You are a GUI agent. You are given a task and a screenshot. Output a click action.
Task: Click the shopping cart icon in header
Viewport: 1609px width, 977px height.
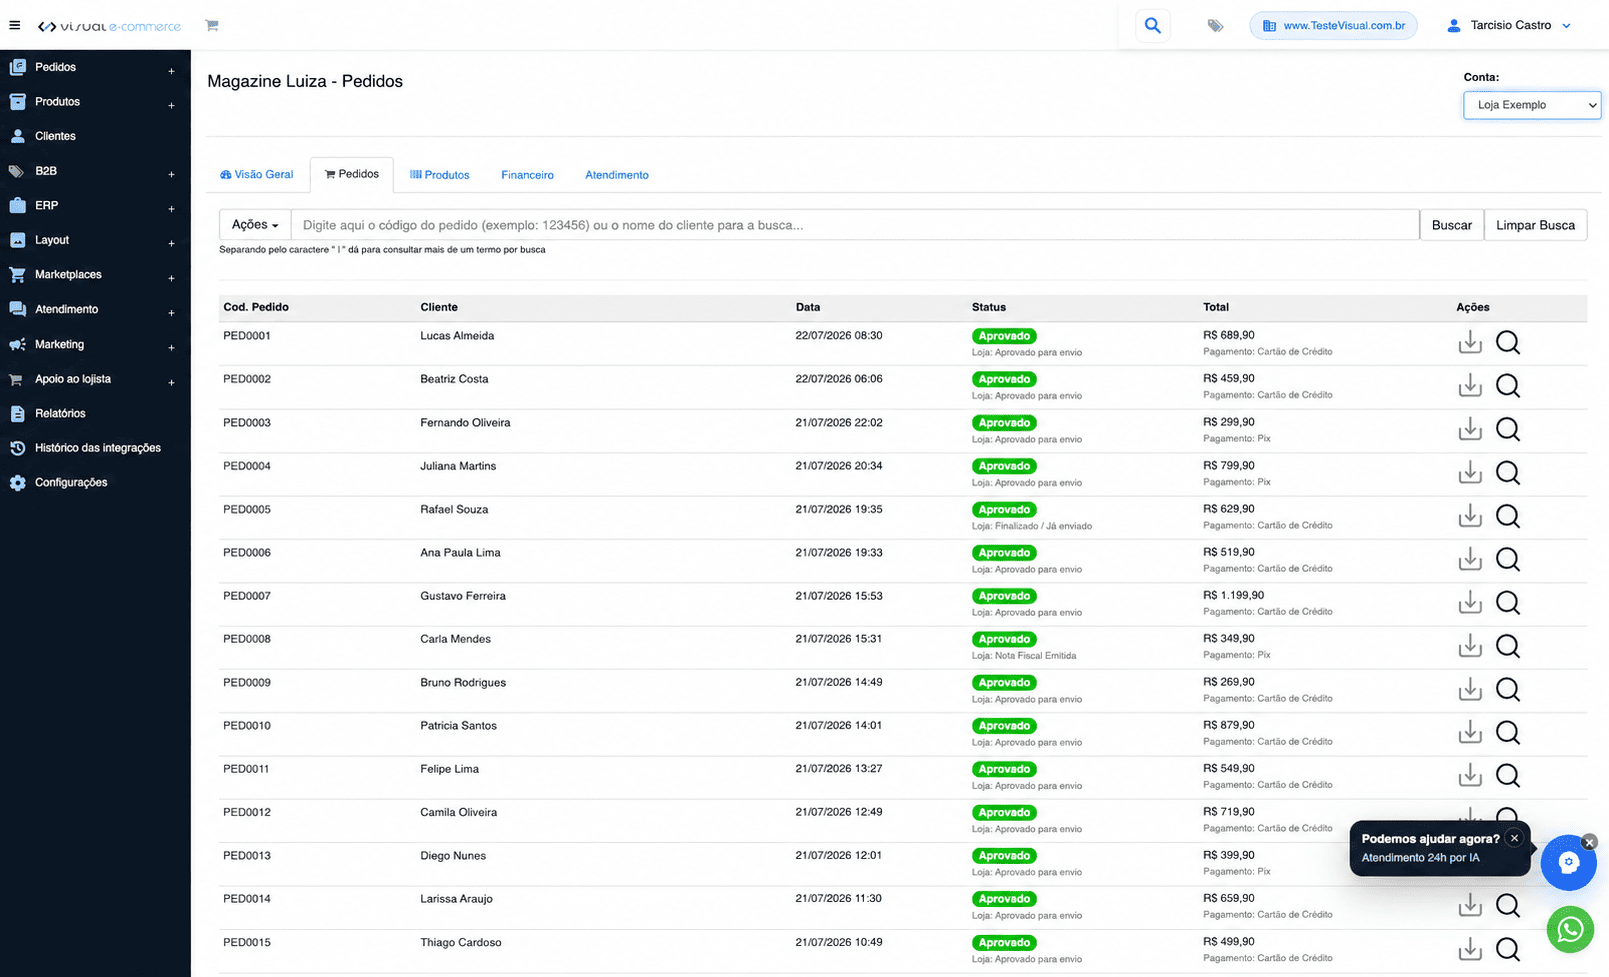click(x=212, y=26)
